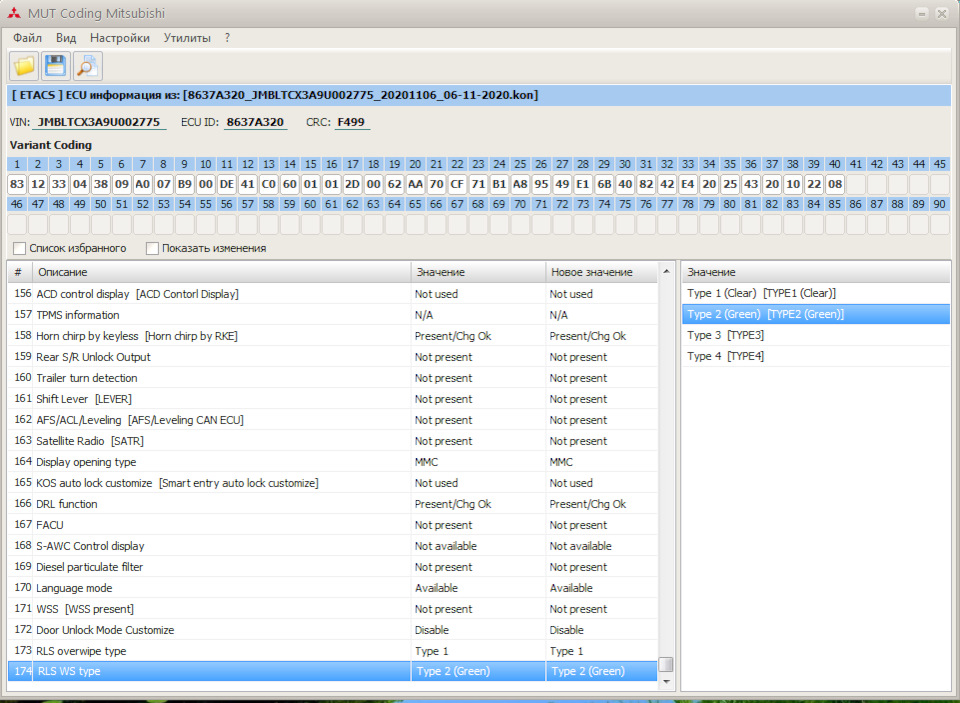This screenshot has width=960, height=703.
Task: Click the VIN field JMBLTCX3A9U002775
Action: coord(99,122)
